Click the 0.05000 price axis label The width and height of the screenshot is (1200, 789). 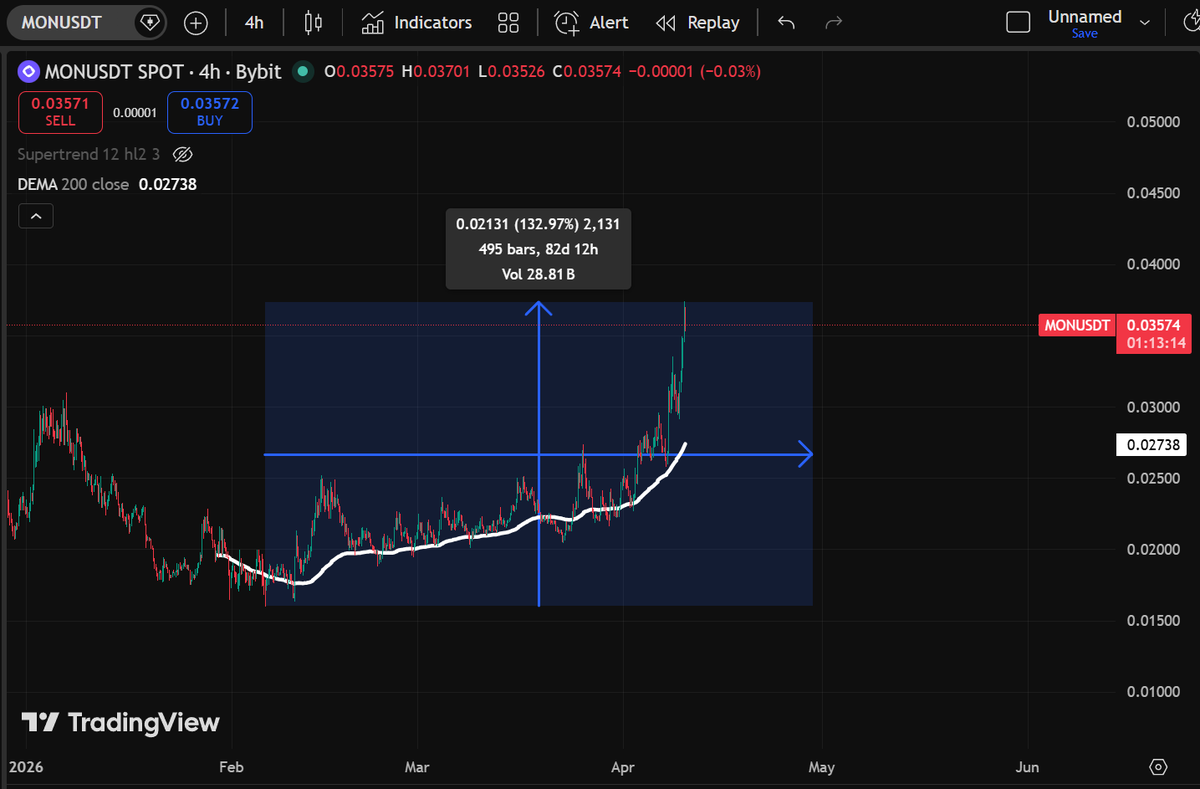point(1153,122)
